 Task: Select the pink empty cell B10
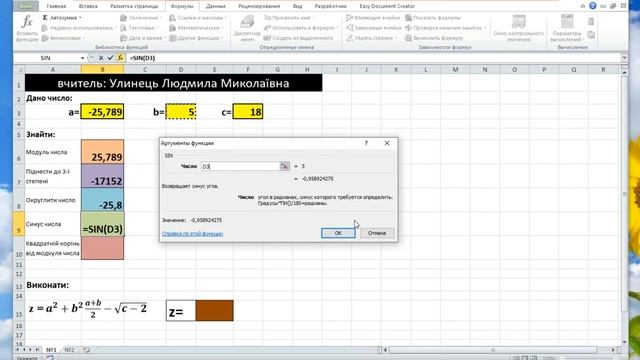tap(102, 248)
